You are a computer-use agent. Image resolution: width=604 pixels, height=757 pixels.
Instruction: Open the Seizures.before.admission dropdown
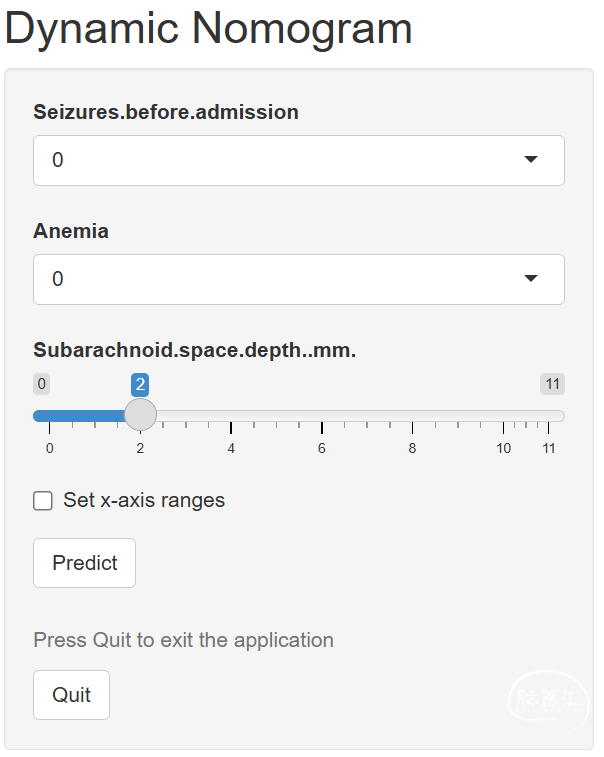pos(299,160)
